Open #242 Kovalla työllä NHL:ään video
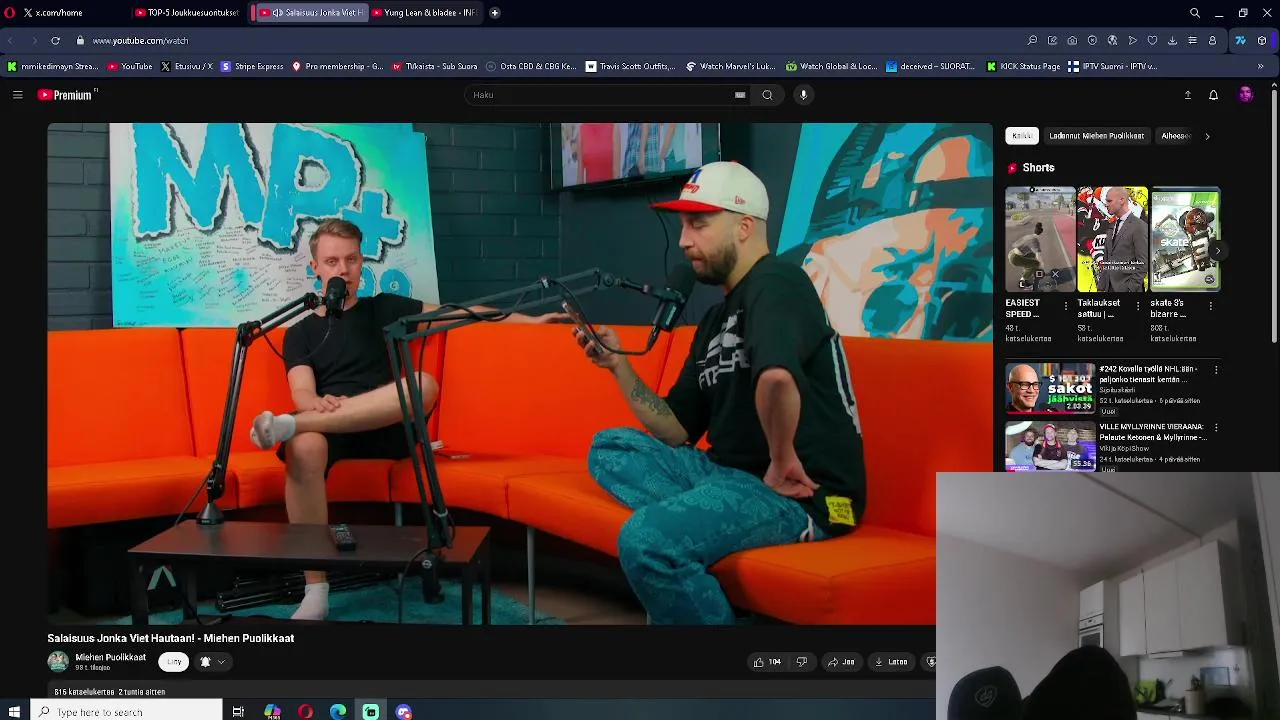Image resolution: width=1280 pixels, height=720 pixels. coord(1051,388)
